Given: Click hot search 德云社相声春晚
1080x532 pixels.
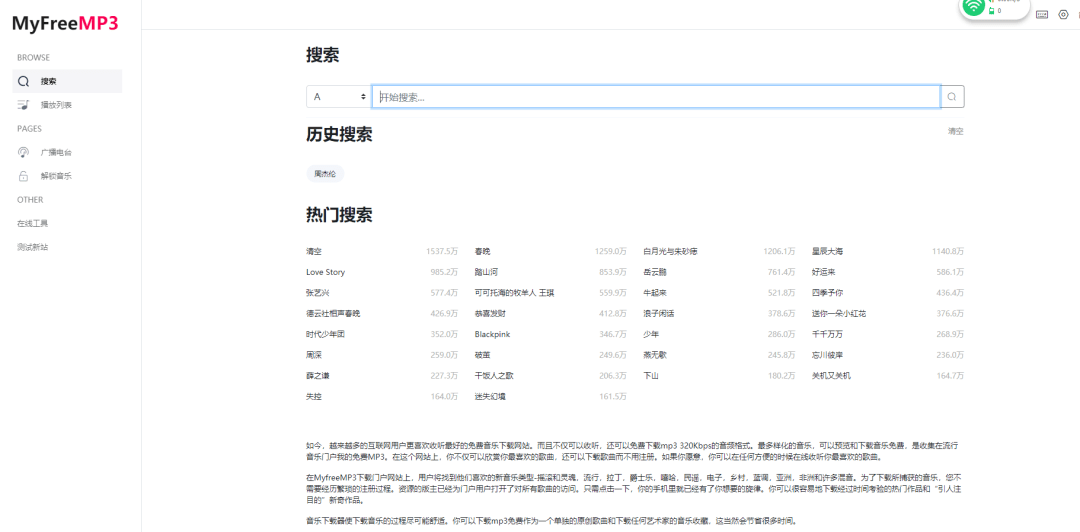Looking at the screenshot, I should click(x=333, y=314).
